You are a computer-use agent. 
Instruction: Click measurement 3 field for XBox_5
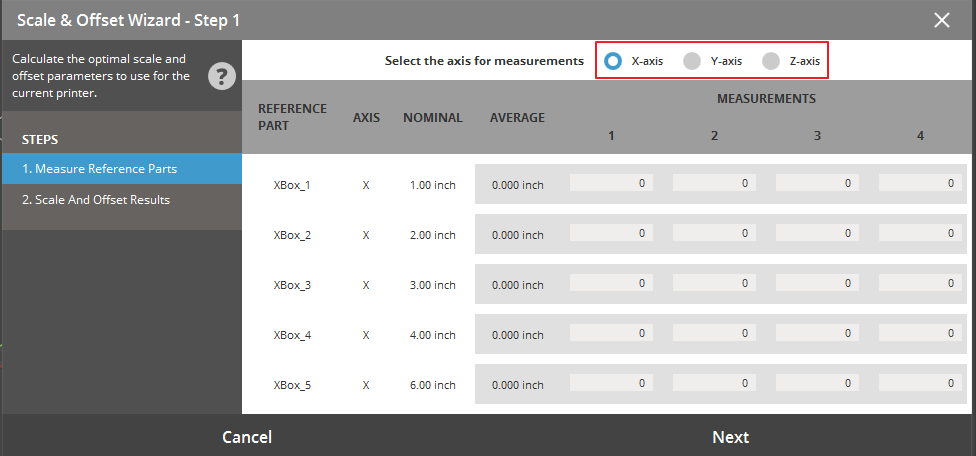coord(817,383)
